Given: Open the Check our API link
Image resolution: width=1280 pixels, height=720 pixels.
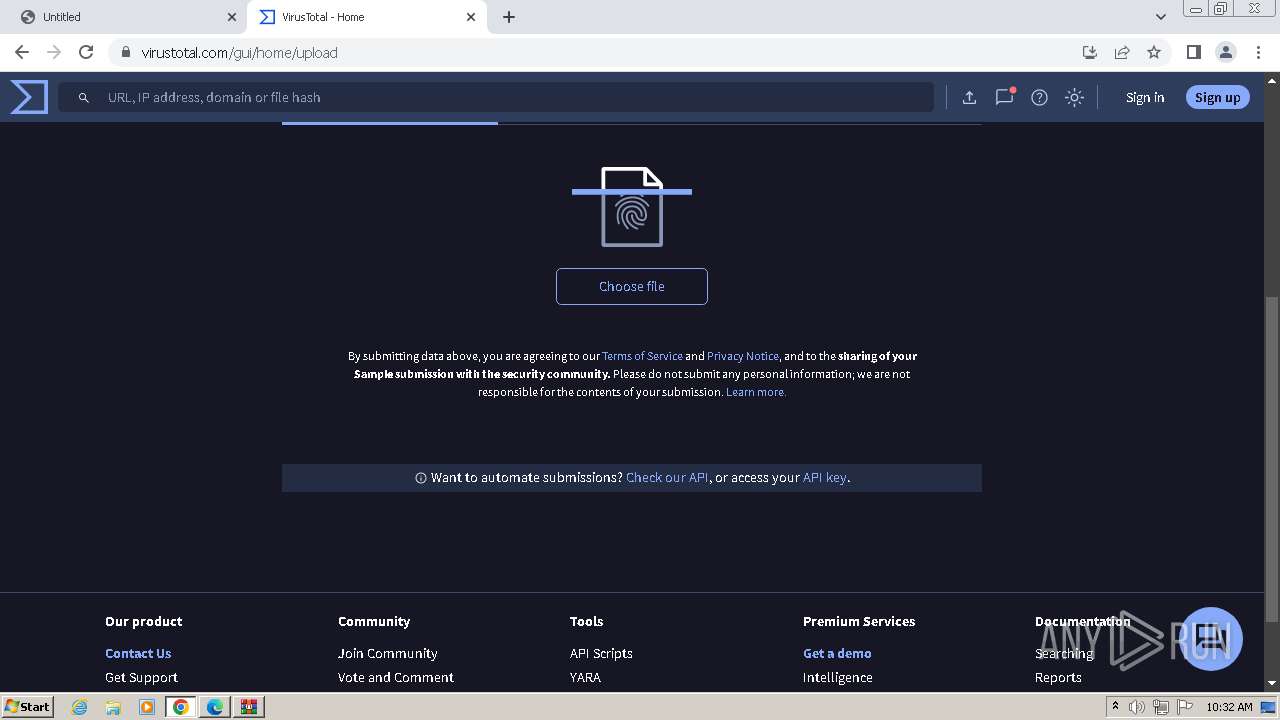Looking at the screenshot, I should [x=667, y=477].
